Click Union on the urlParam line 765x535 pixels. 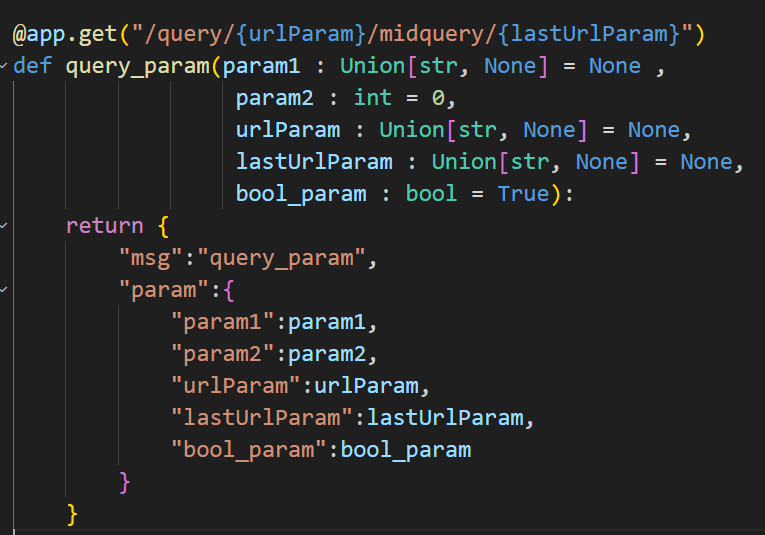pos(412,130)
